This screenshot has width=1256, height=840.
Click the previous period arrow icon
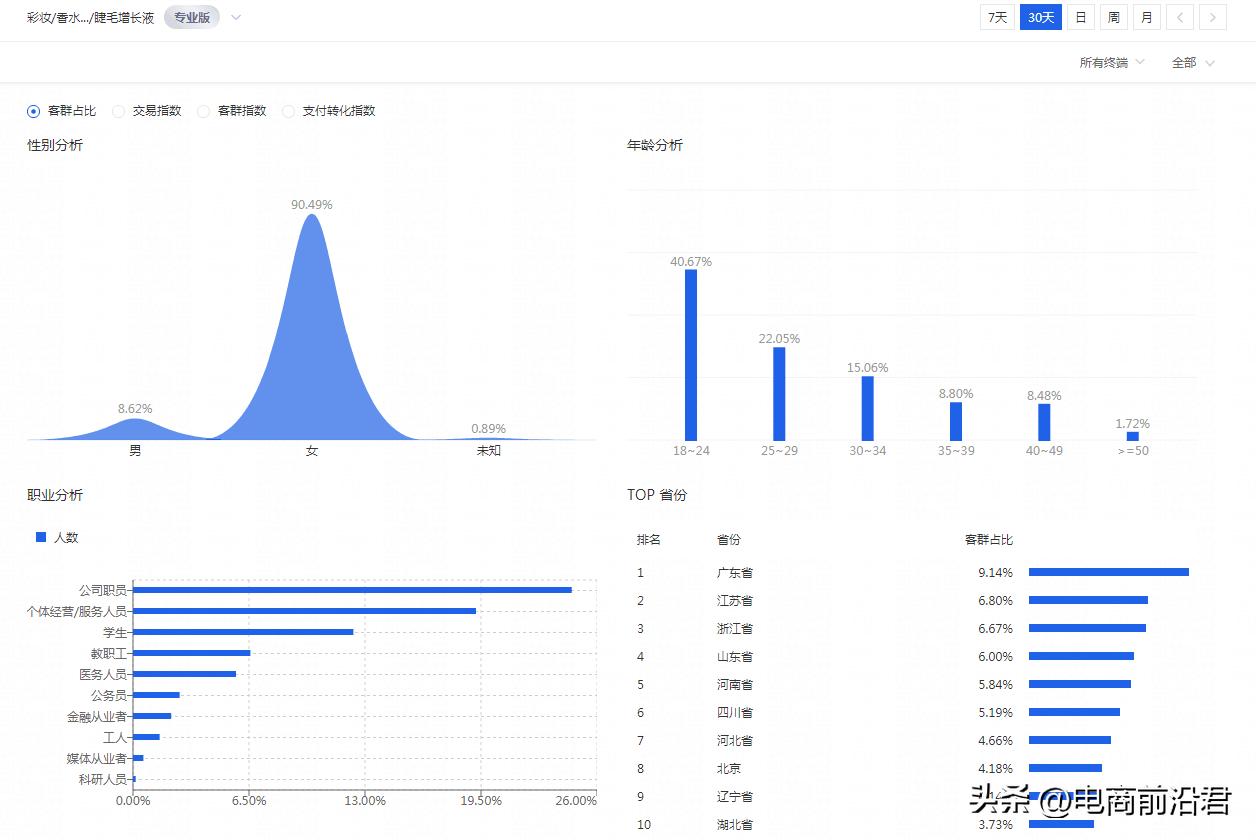1180,17
